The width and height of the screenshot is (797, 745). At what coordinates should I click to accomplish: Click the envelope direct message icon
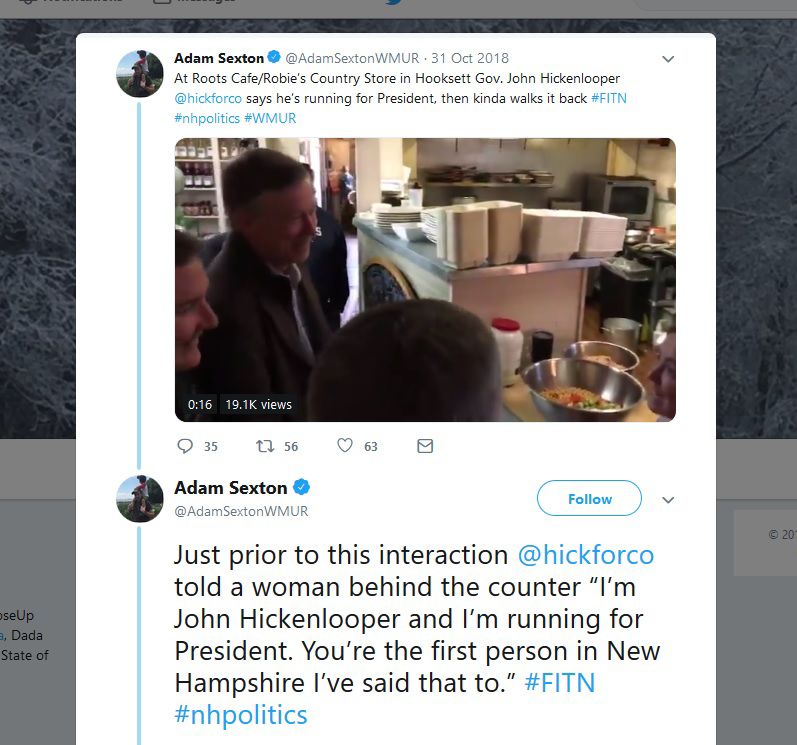coord(425,446)
